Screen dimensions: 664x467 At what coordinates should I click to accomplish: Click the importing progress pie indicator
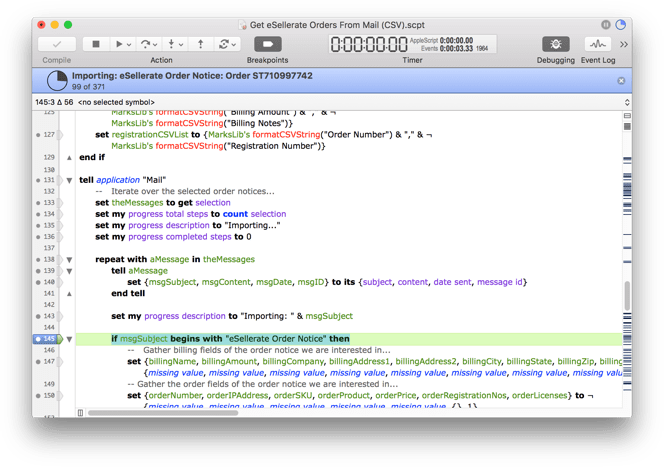pyautogui.click(x=57, y=80)
